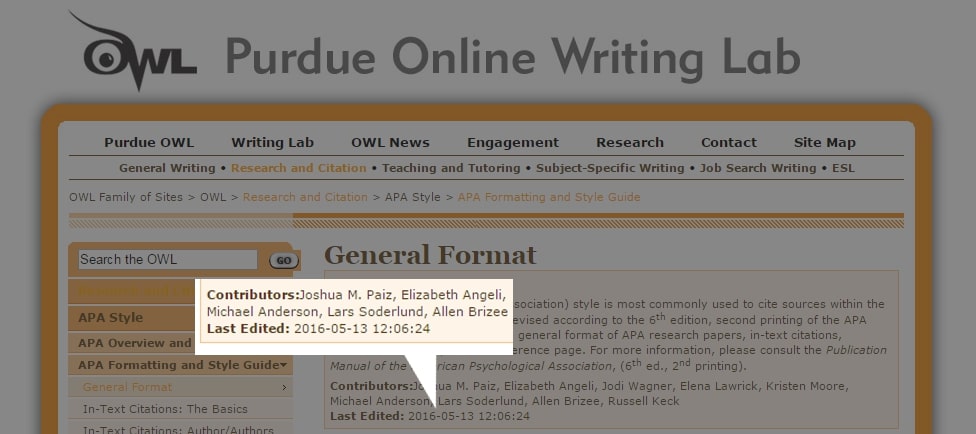Click the OWL logo

point(133,52)
